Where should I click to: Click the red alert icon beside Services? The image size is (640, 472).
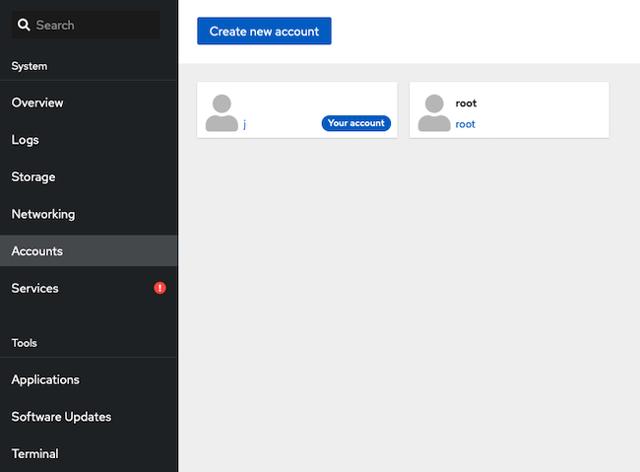tap(160, 288)
